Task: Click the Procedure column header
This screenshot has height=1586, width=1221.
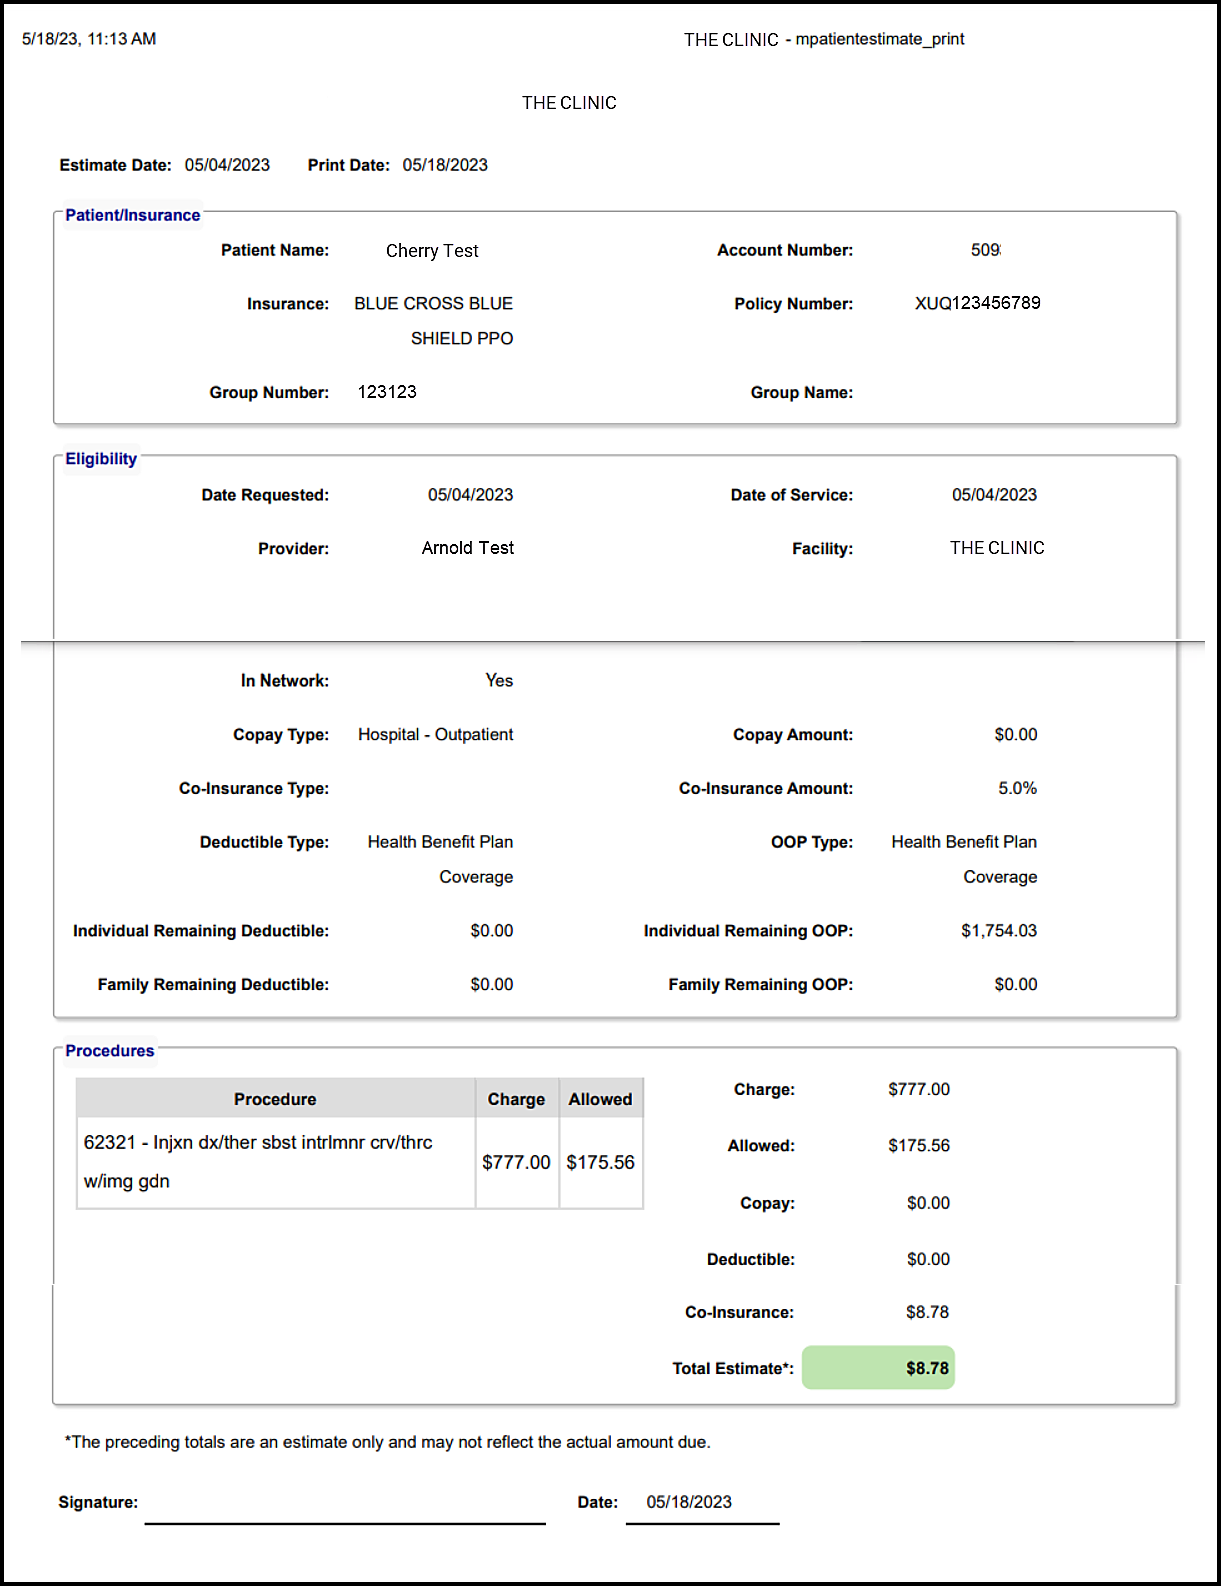Action: pyautogui.click(x=275, y=1099)
